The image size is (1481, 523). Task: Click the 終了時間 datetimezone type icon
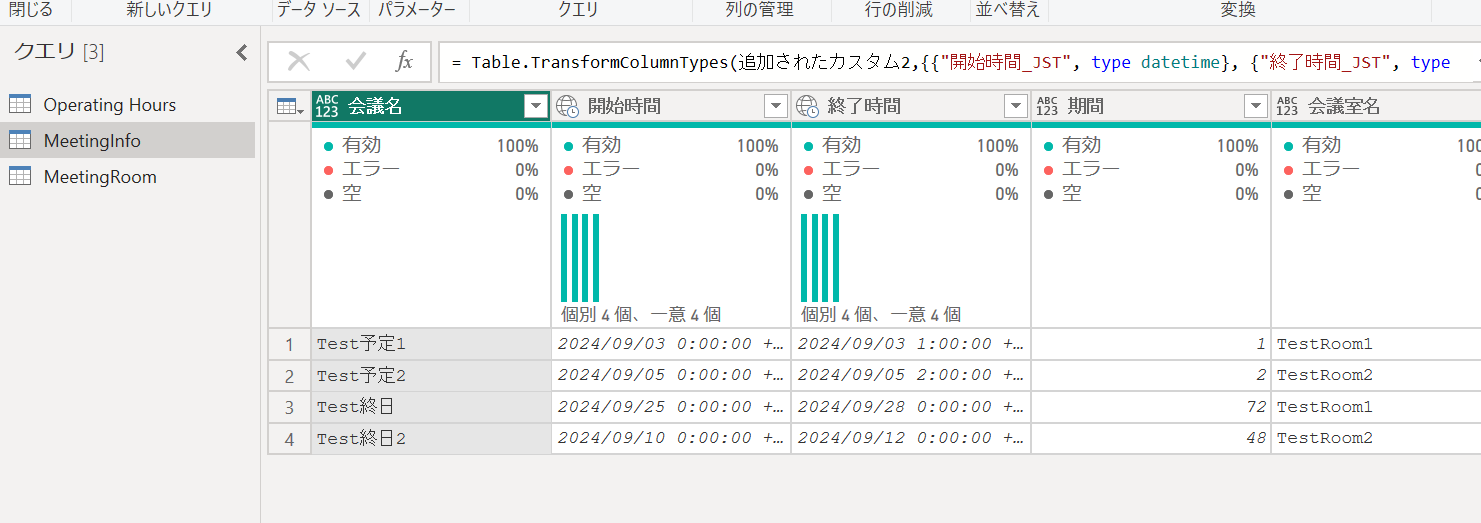807,106
